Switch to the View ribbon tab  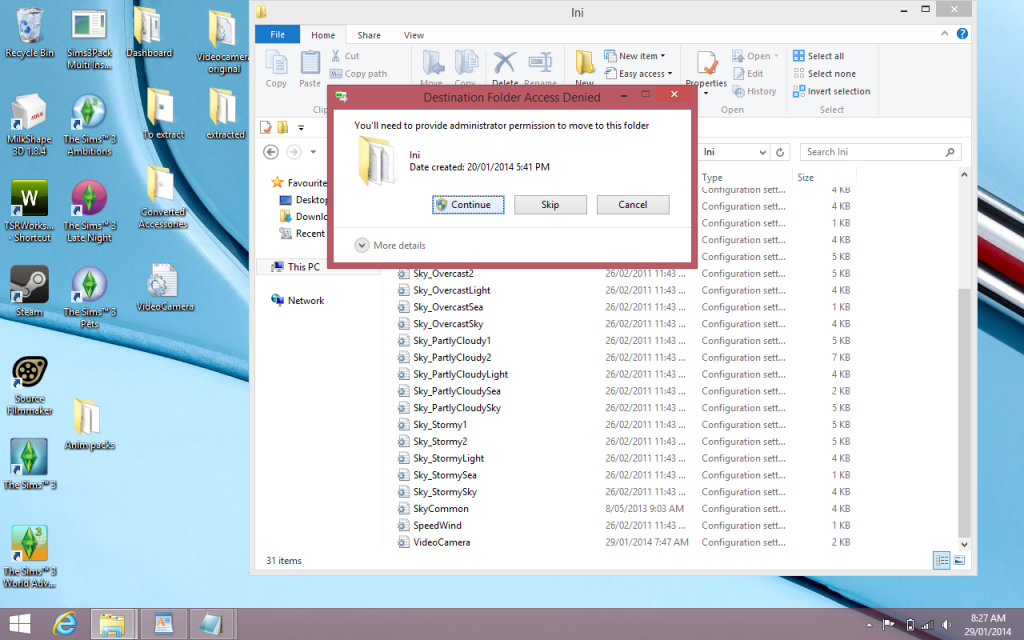(x=413, y=35)
